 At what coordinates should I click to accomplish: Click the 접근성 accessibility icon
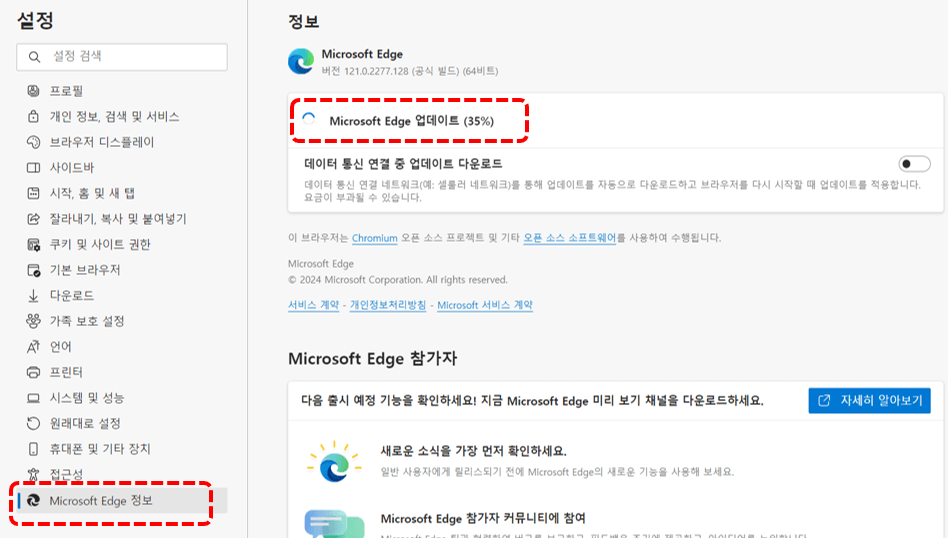point(33,474)
